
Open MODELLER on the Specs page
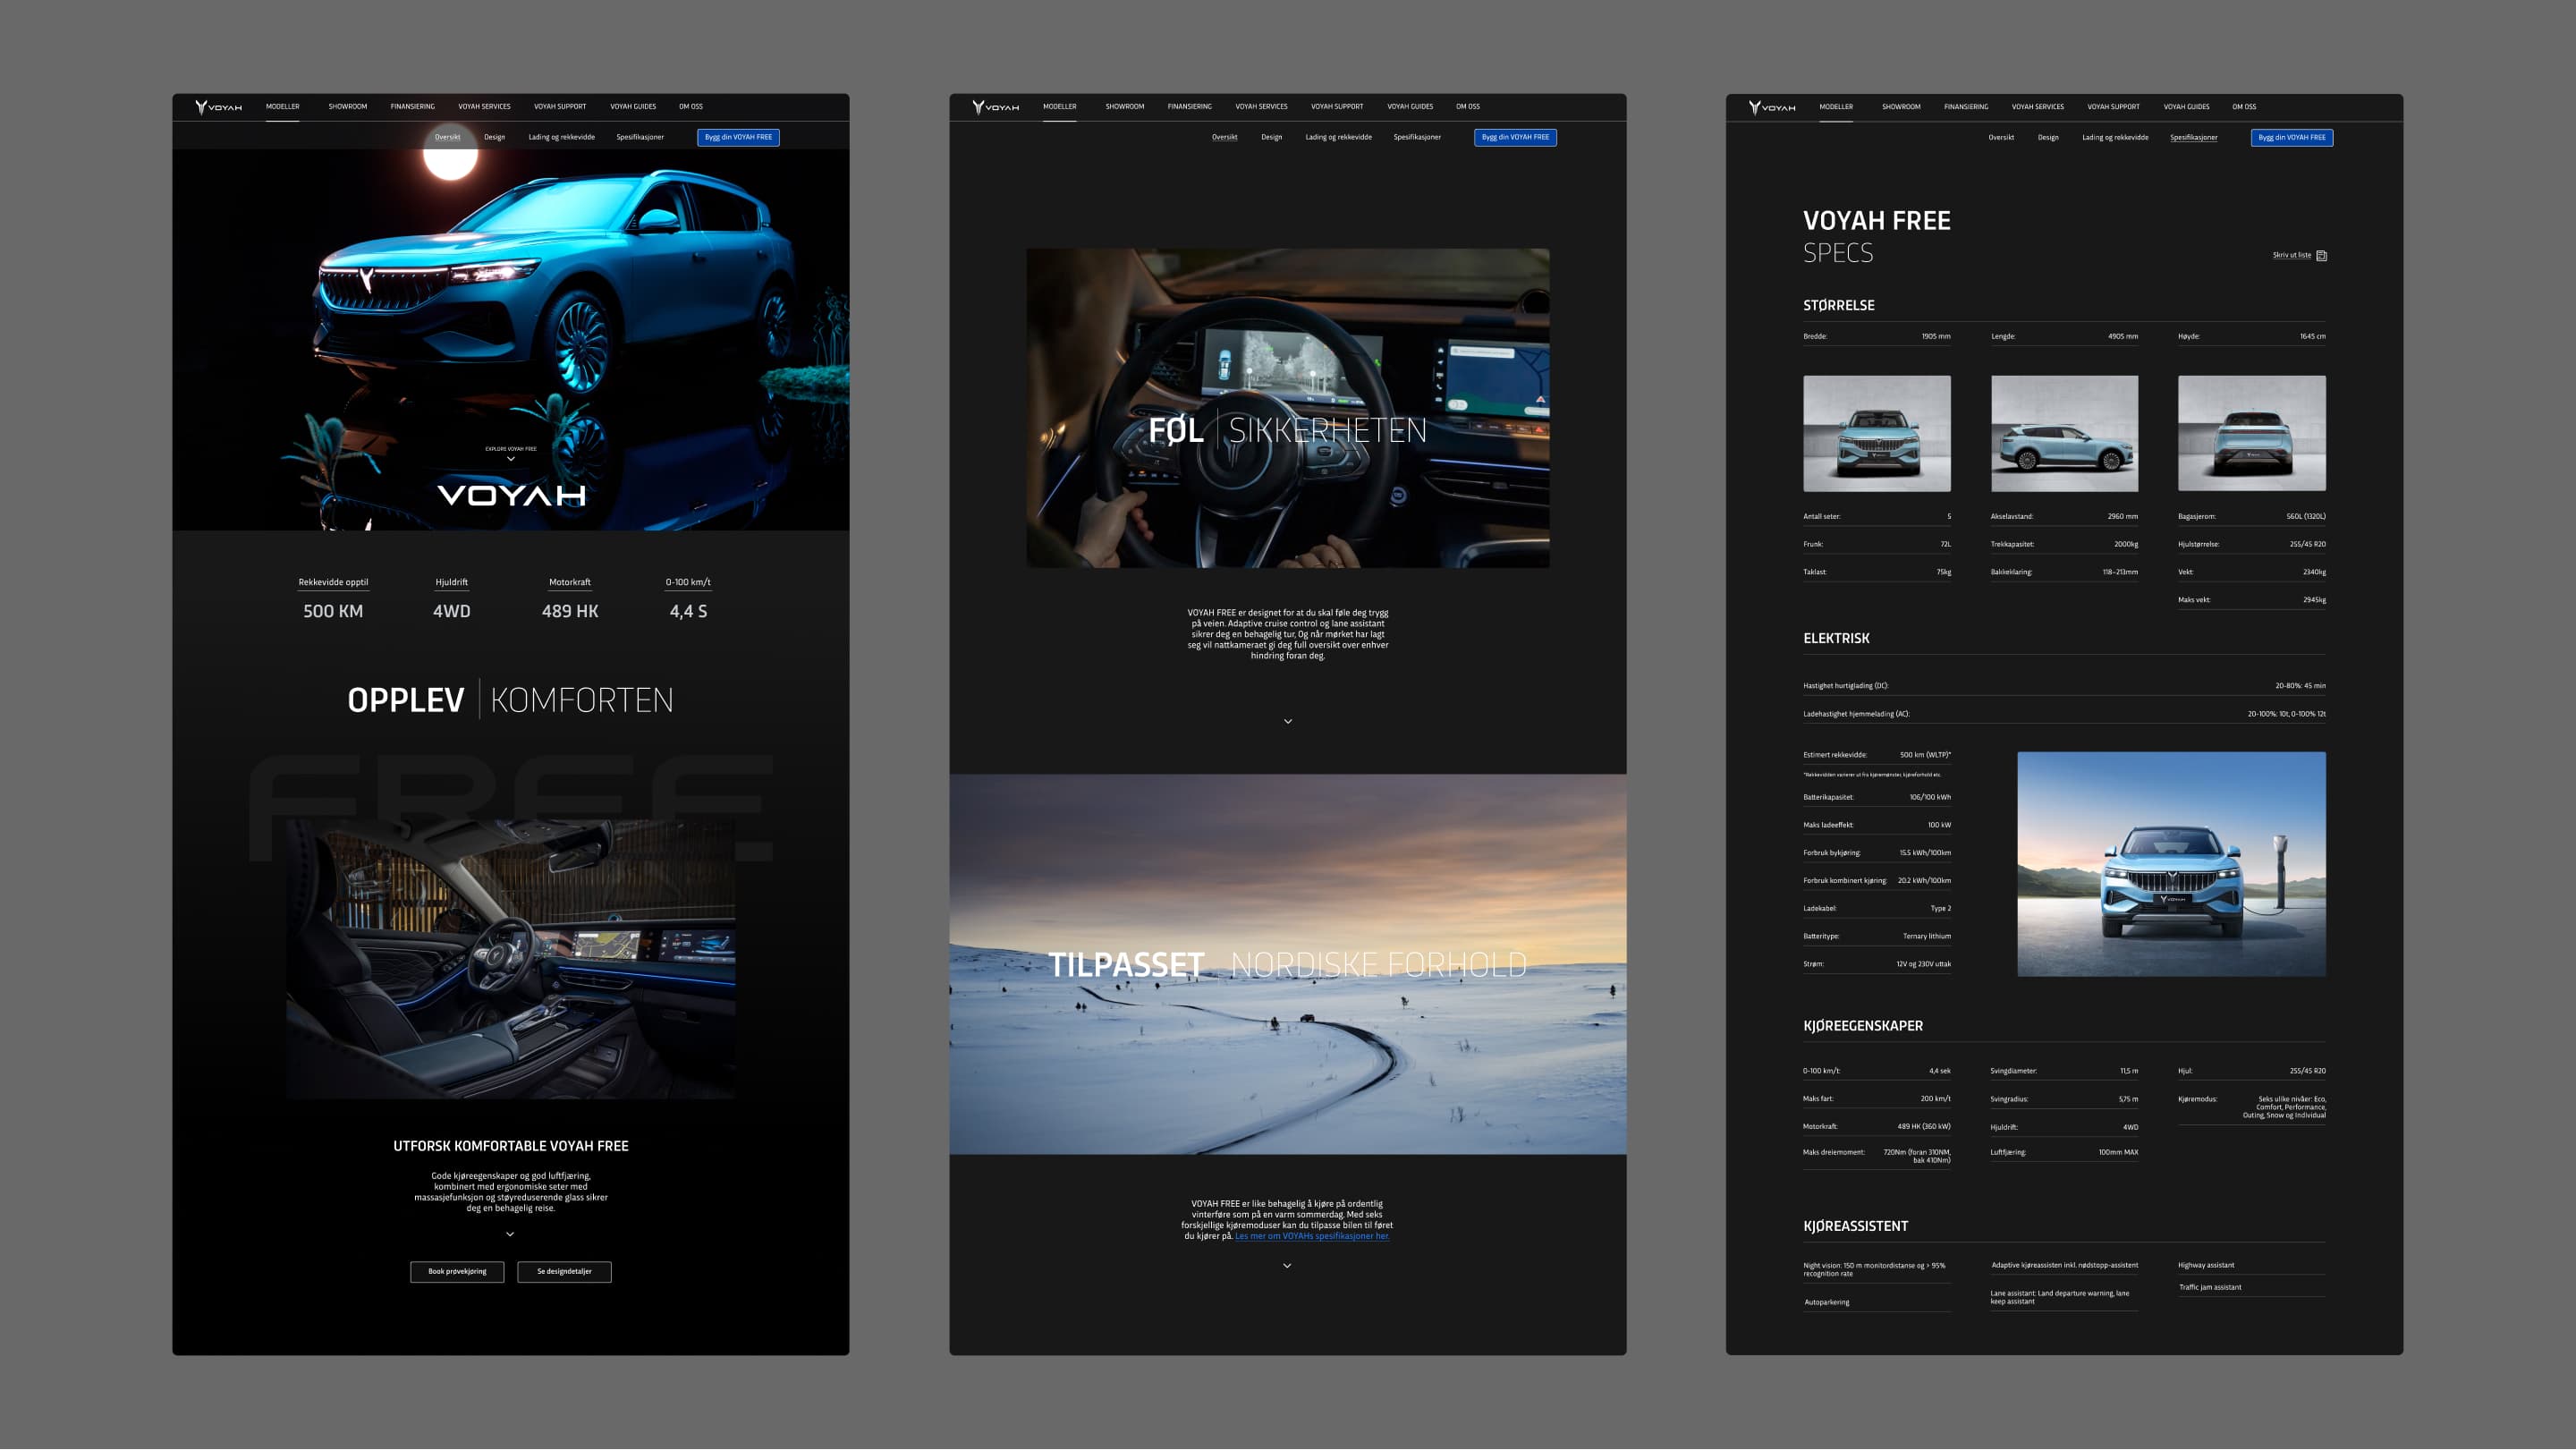point(1836,107)
